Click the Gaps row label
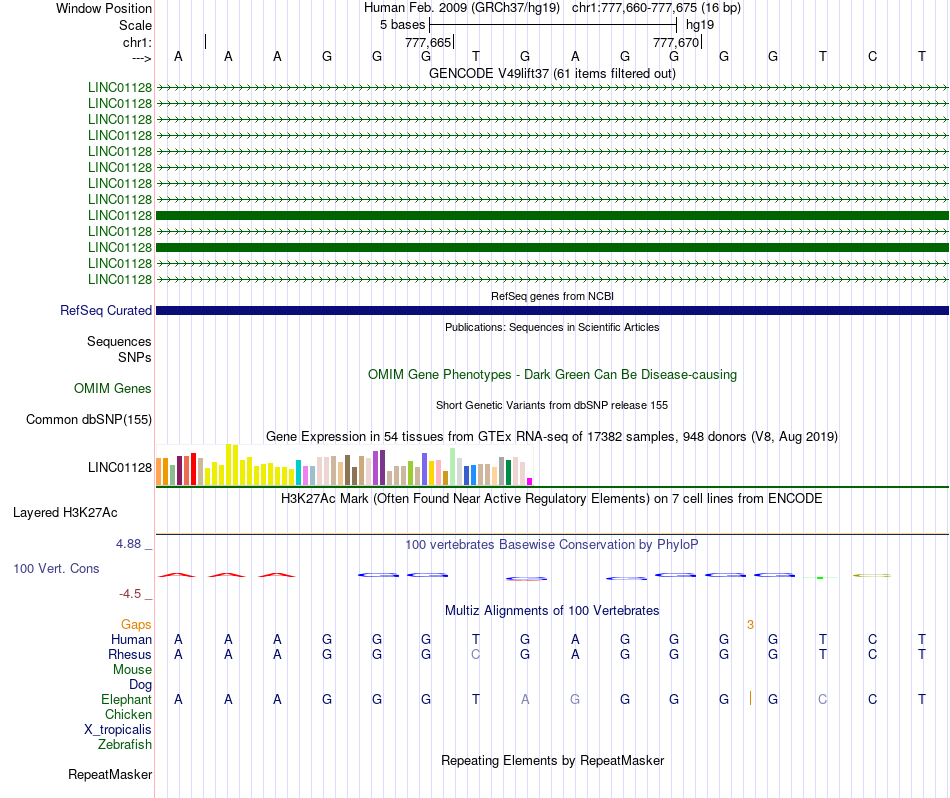The height and width of the screenshot is (798, 950). [x=136, y=624]
